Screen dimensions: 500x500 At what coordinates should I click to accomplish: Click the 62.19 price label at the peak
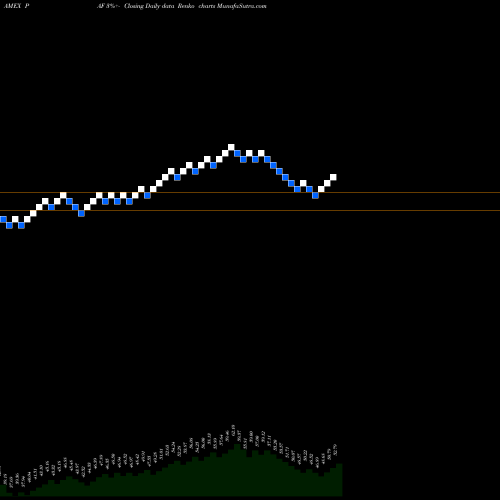(233, 430)
